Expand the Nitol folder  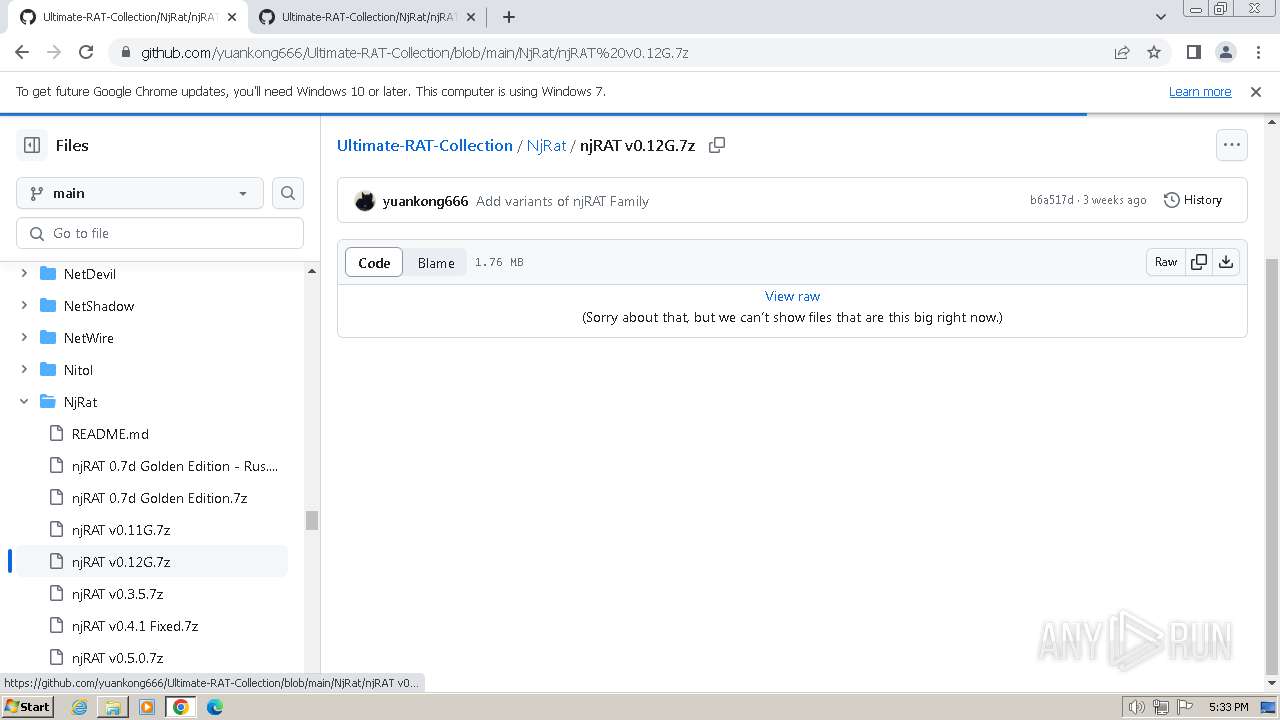[x=24, y=369]
